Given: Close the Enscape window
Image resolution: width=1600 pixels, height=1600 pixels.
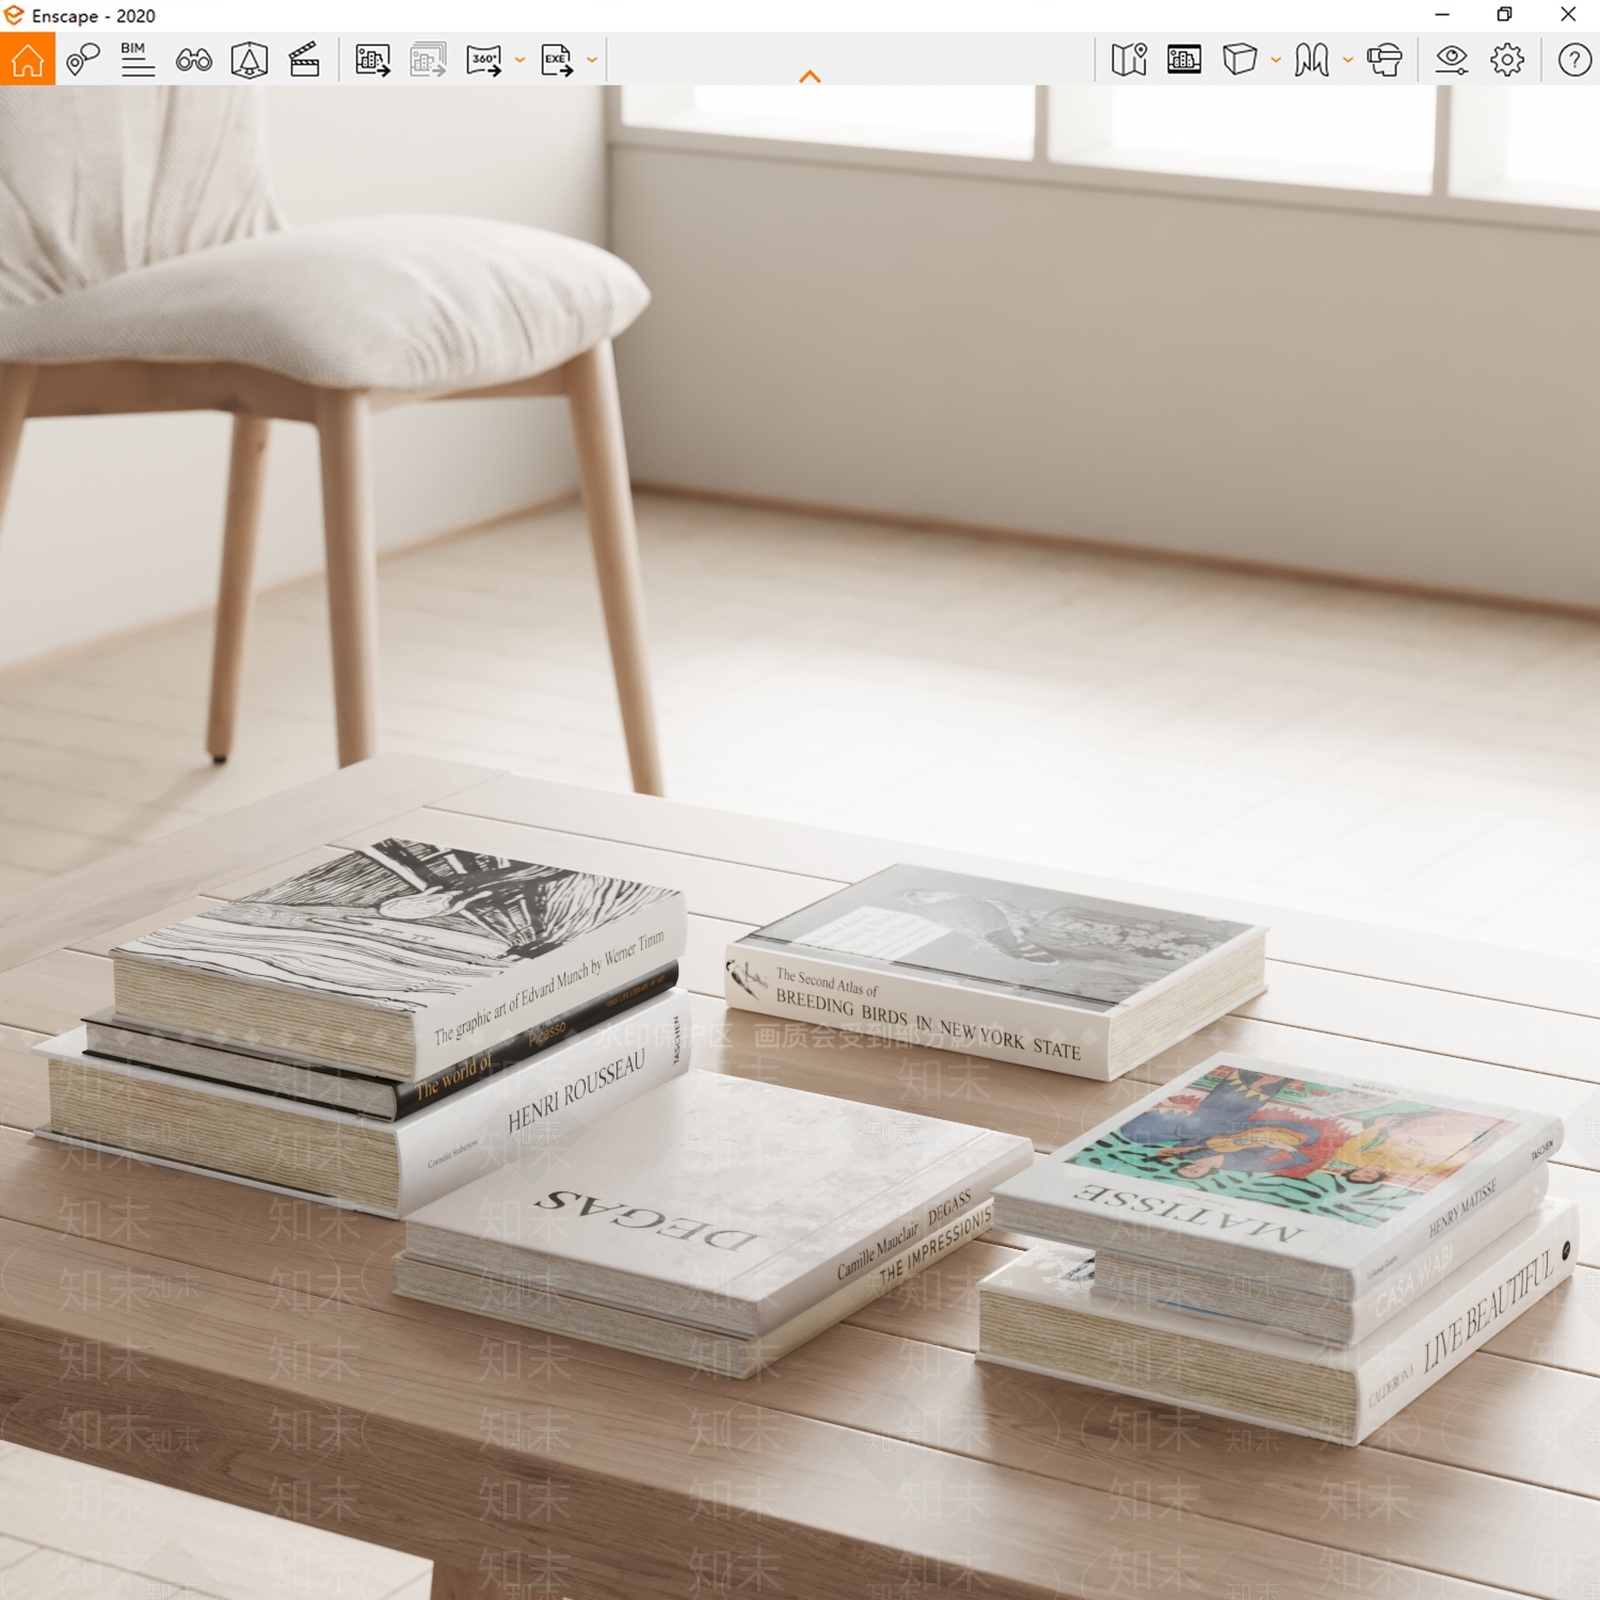Looking at the screenshot, I should tap(1568, 15).
